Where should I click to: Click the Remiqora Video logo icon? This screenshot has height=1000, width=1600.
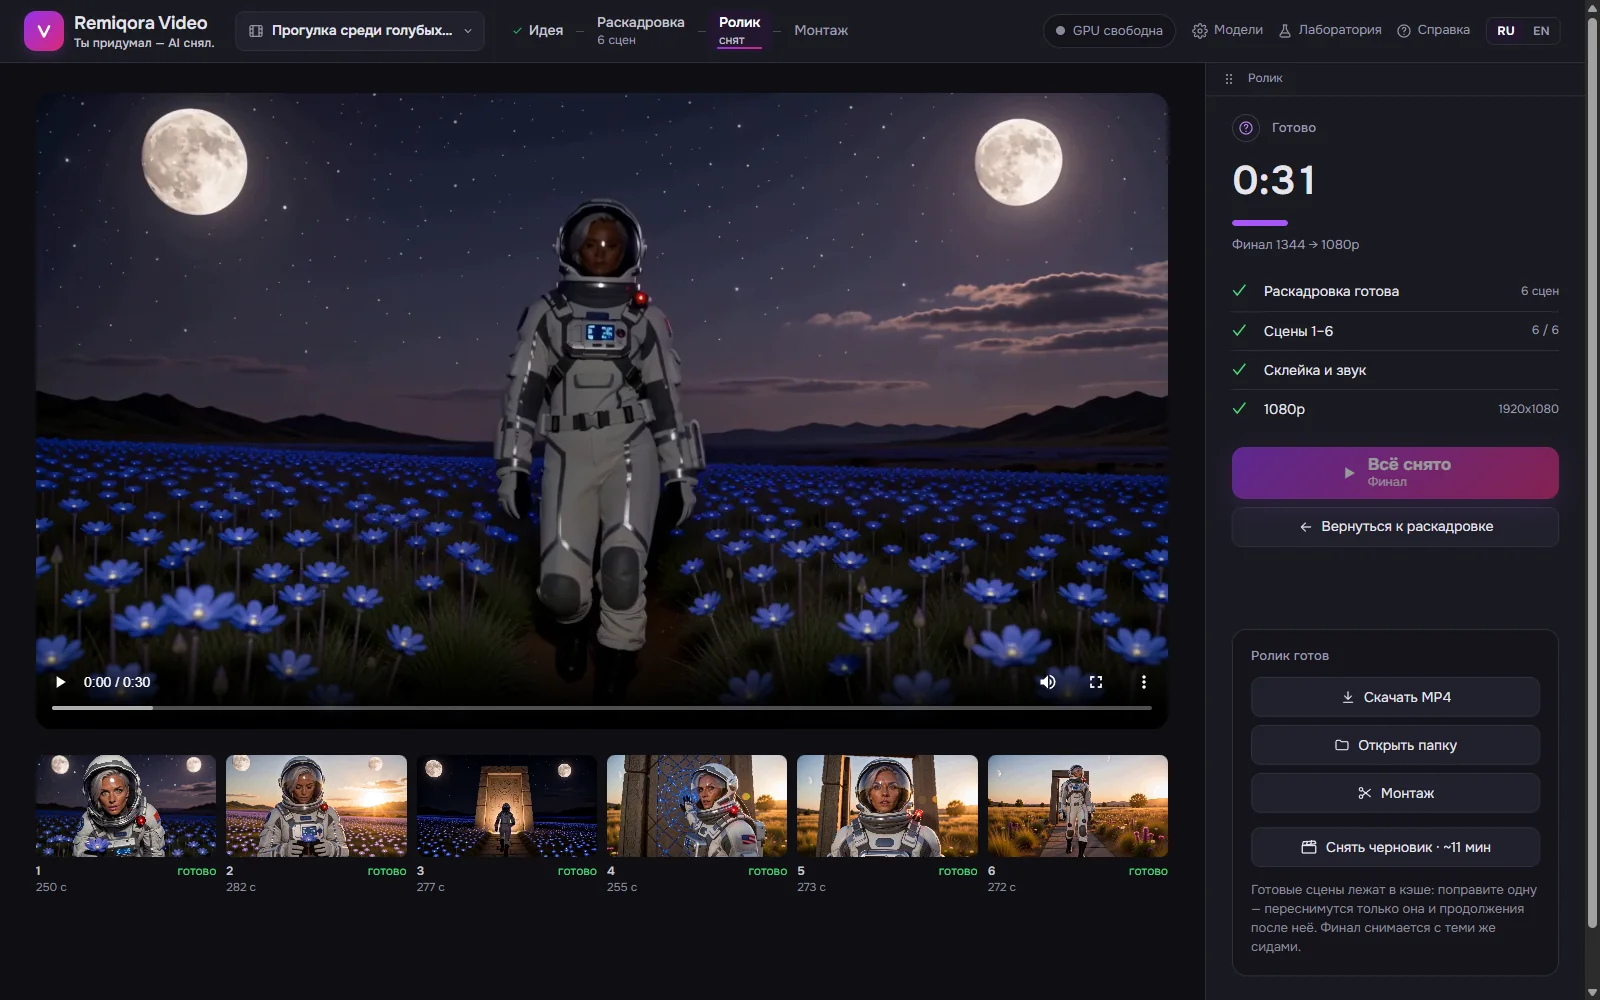[43, 31]
